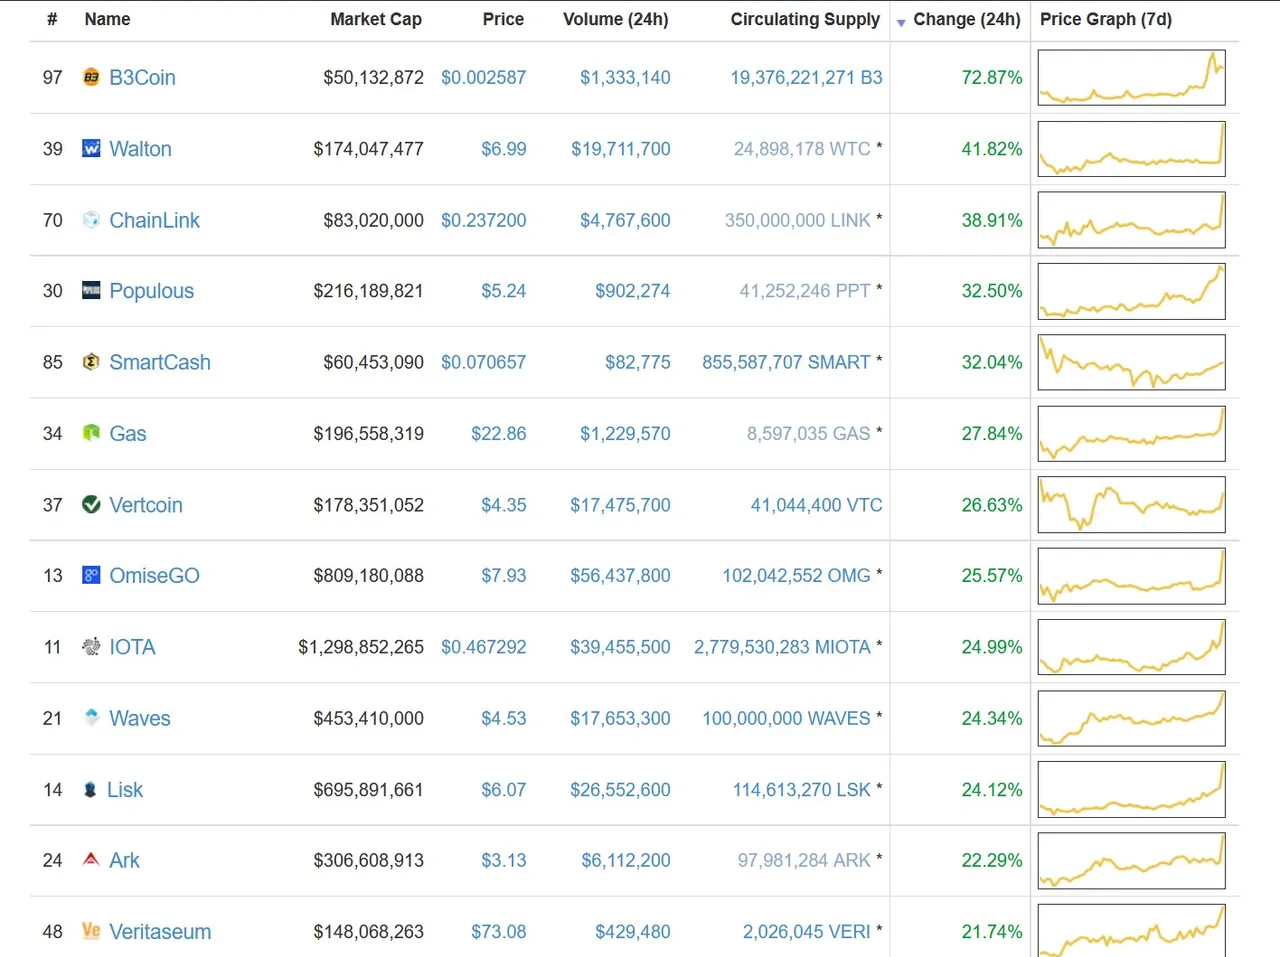Sort table by Name header
This screenshot has width=1280, height=957.
[107, 19]
